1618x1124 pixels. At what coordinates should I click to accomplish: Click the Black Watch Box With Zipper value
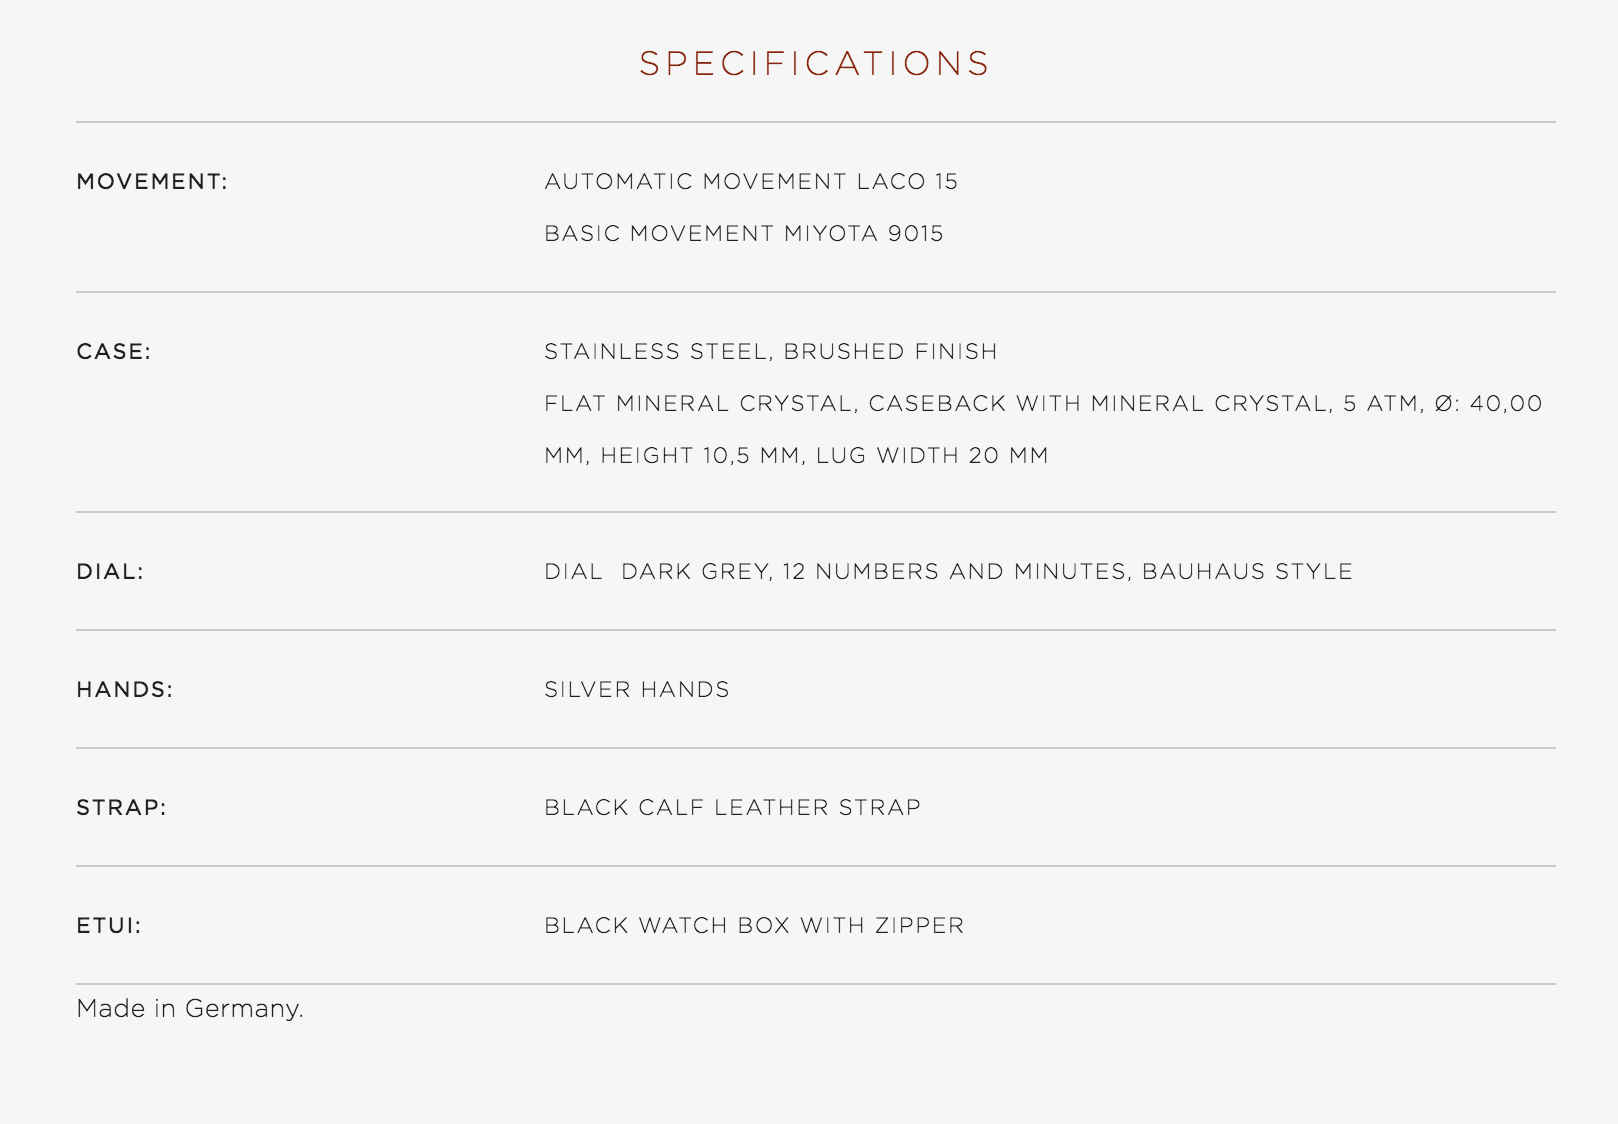(754, 926)
